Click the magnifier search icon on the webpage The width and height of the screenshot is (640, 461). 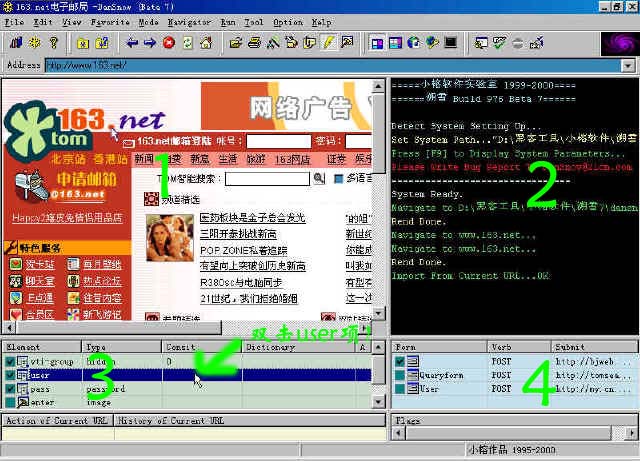tap(319, 178)
